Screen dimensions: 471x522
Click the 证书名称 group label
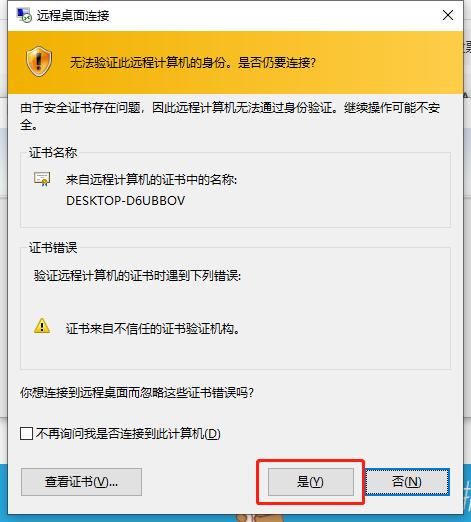tap(53, 153)
